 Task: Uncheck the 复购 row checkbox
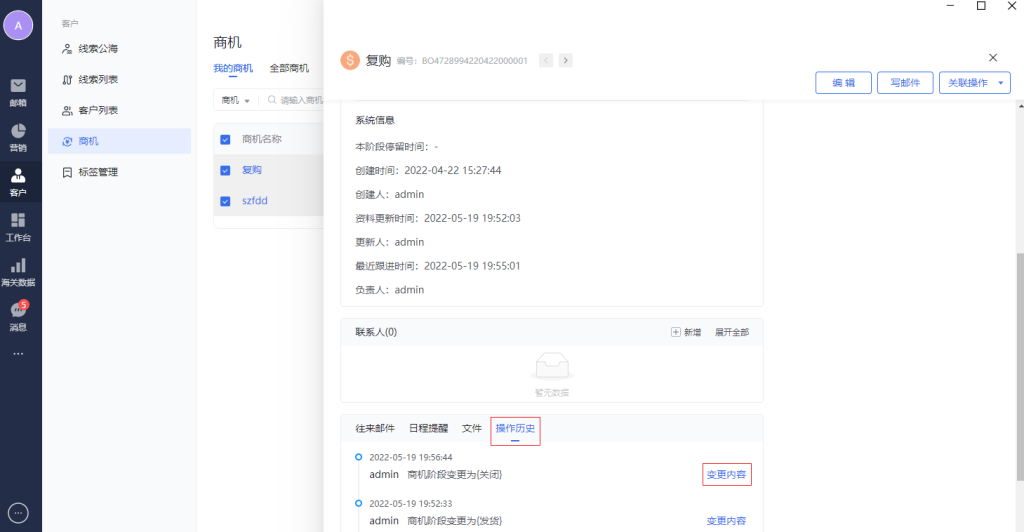(x=225, y=170)
